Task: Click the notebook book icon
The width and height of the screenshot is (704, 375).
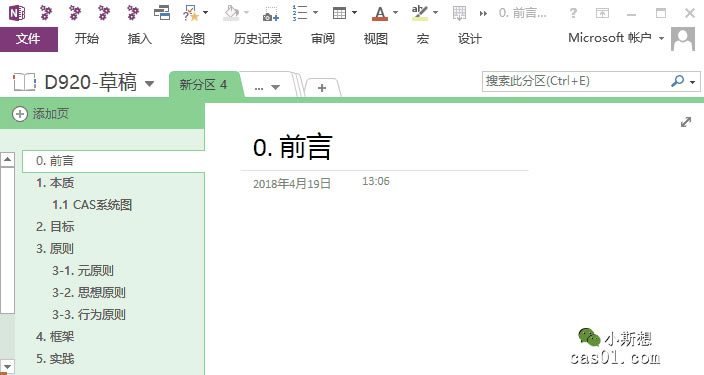Action: coord(24,83)
